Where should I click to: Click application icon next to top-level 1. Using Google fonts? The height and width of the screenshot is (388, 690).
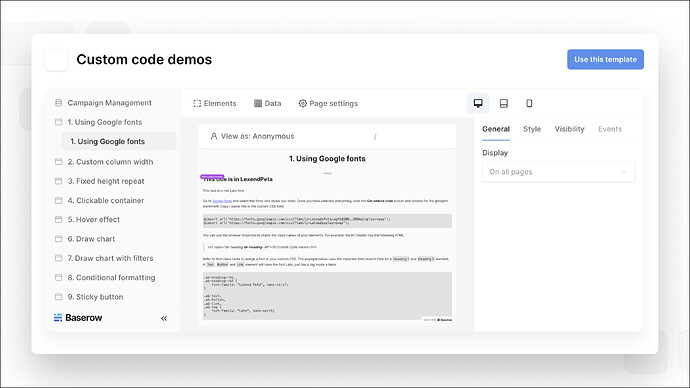point(59,122)
